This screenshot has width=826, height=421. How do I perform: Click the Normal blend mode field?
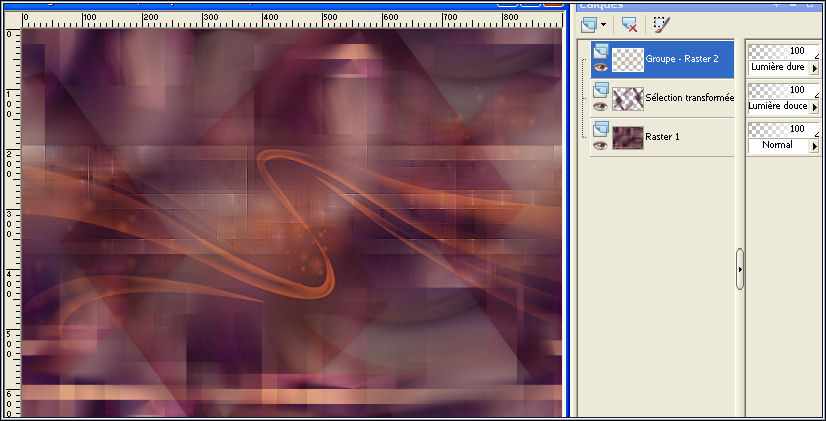pyautogui.click(x=779, y=145)
